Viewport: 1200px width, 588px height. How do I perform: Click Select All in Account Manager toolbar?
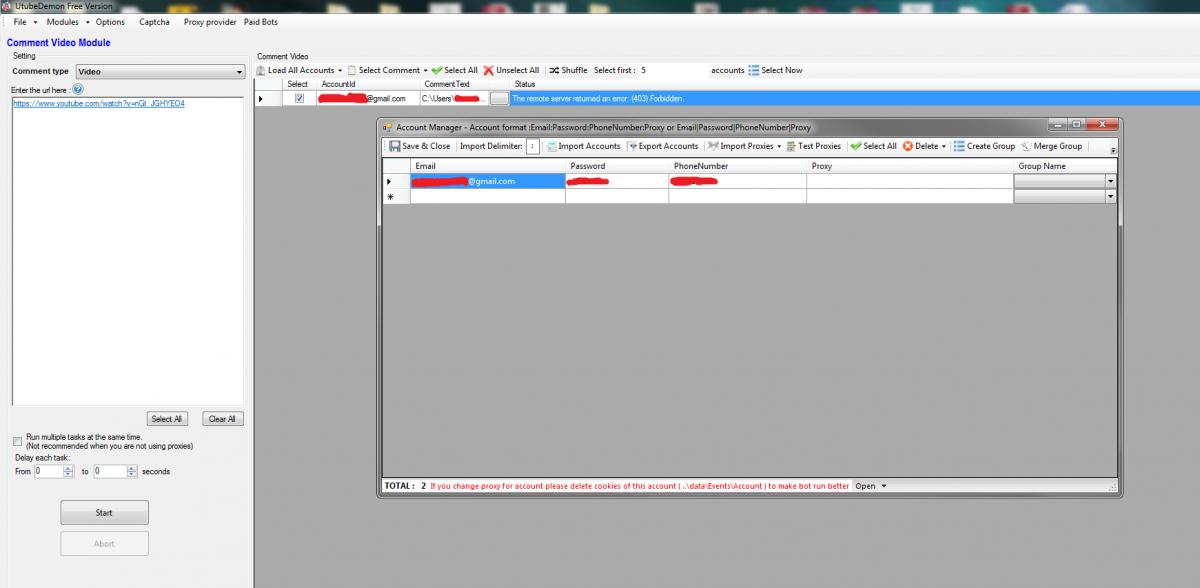tap(873, 146)
